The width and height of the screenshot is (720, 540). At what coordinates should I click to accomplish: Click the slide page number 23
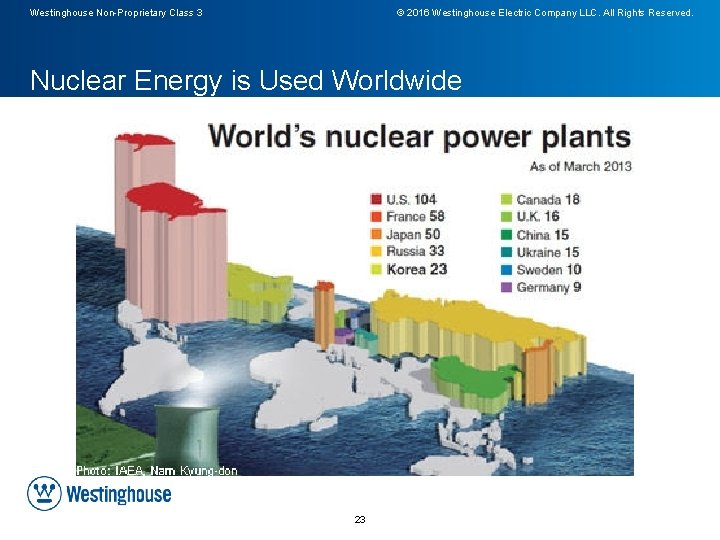360,519
